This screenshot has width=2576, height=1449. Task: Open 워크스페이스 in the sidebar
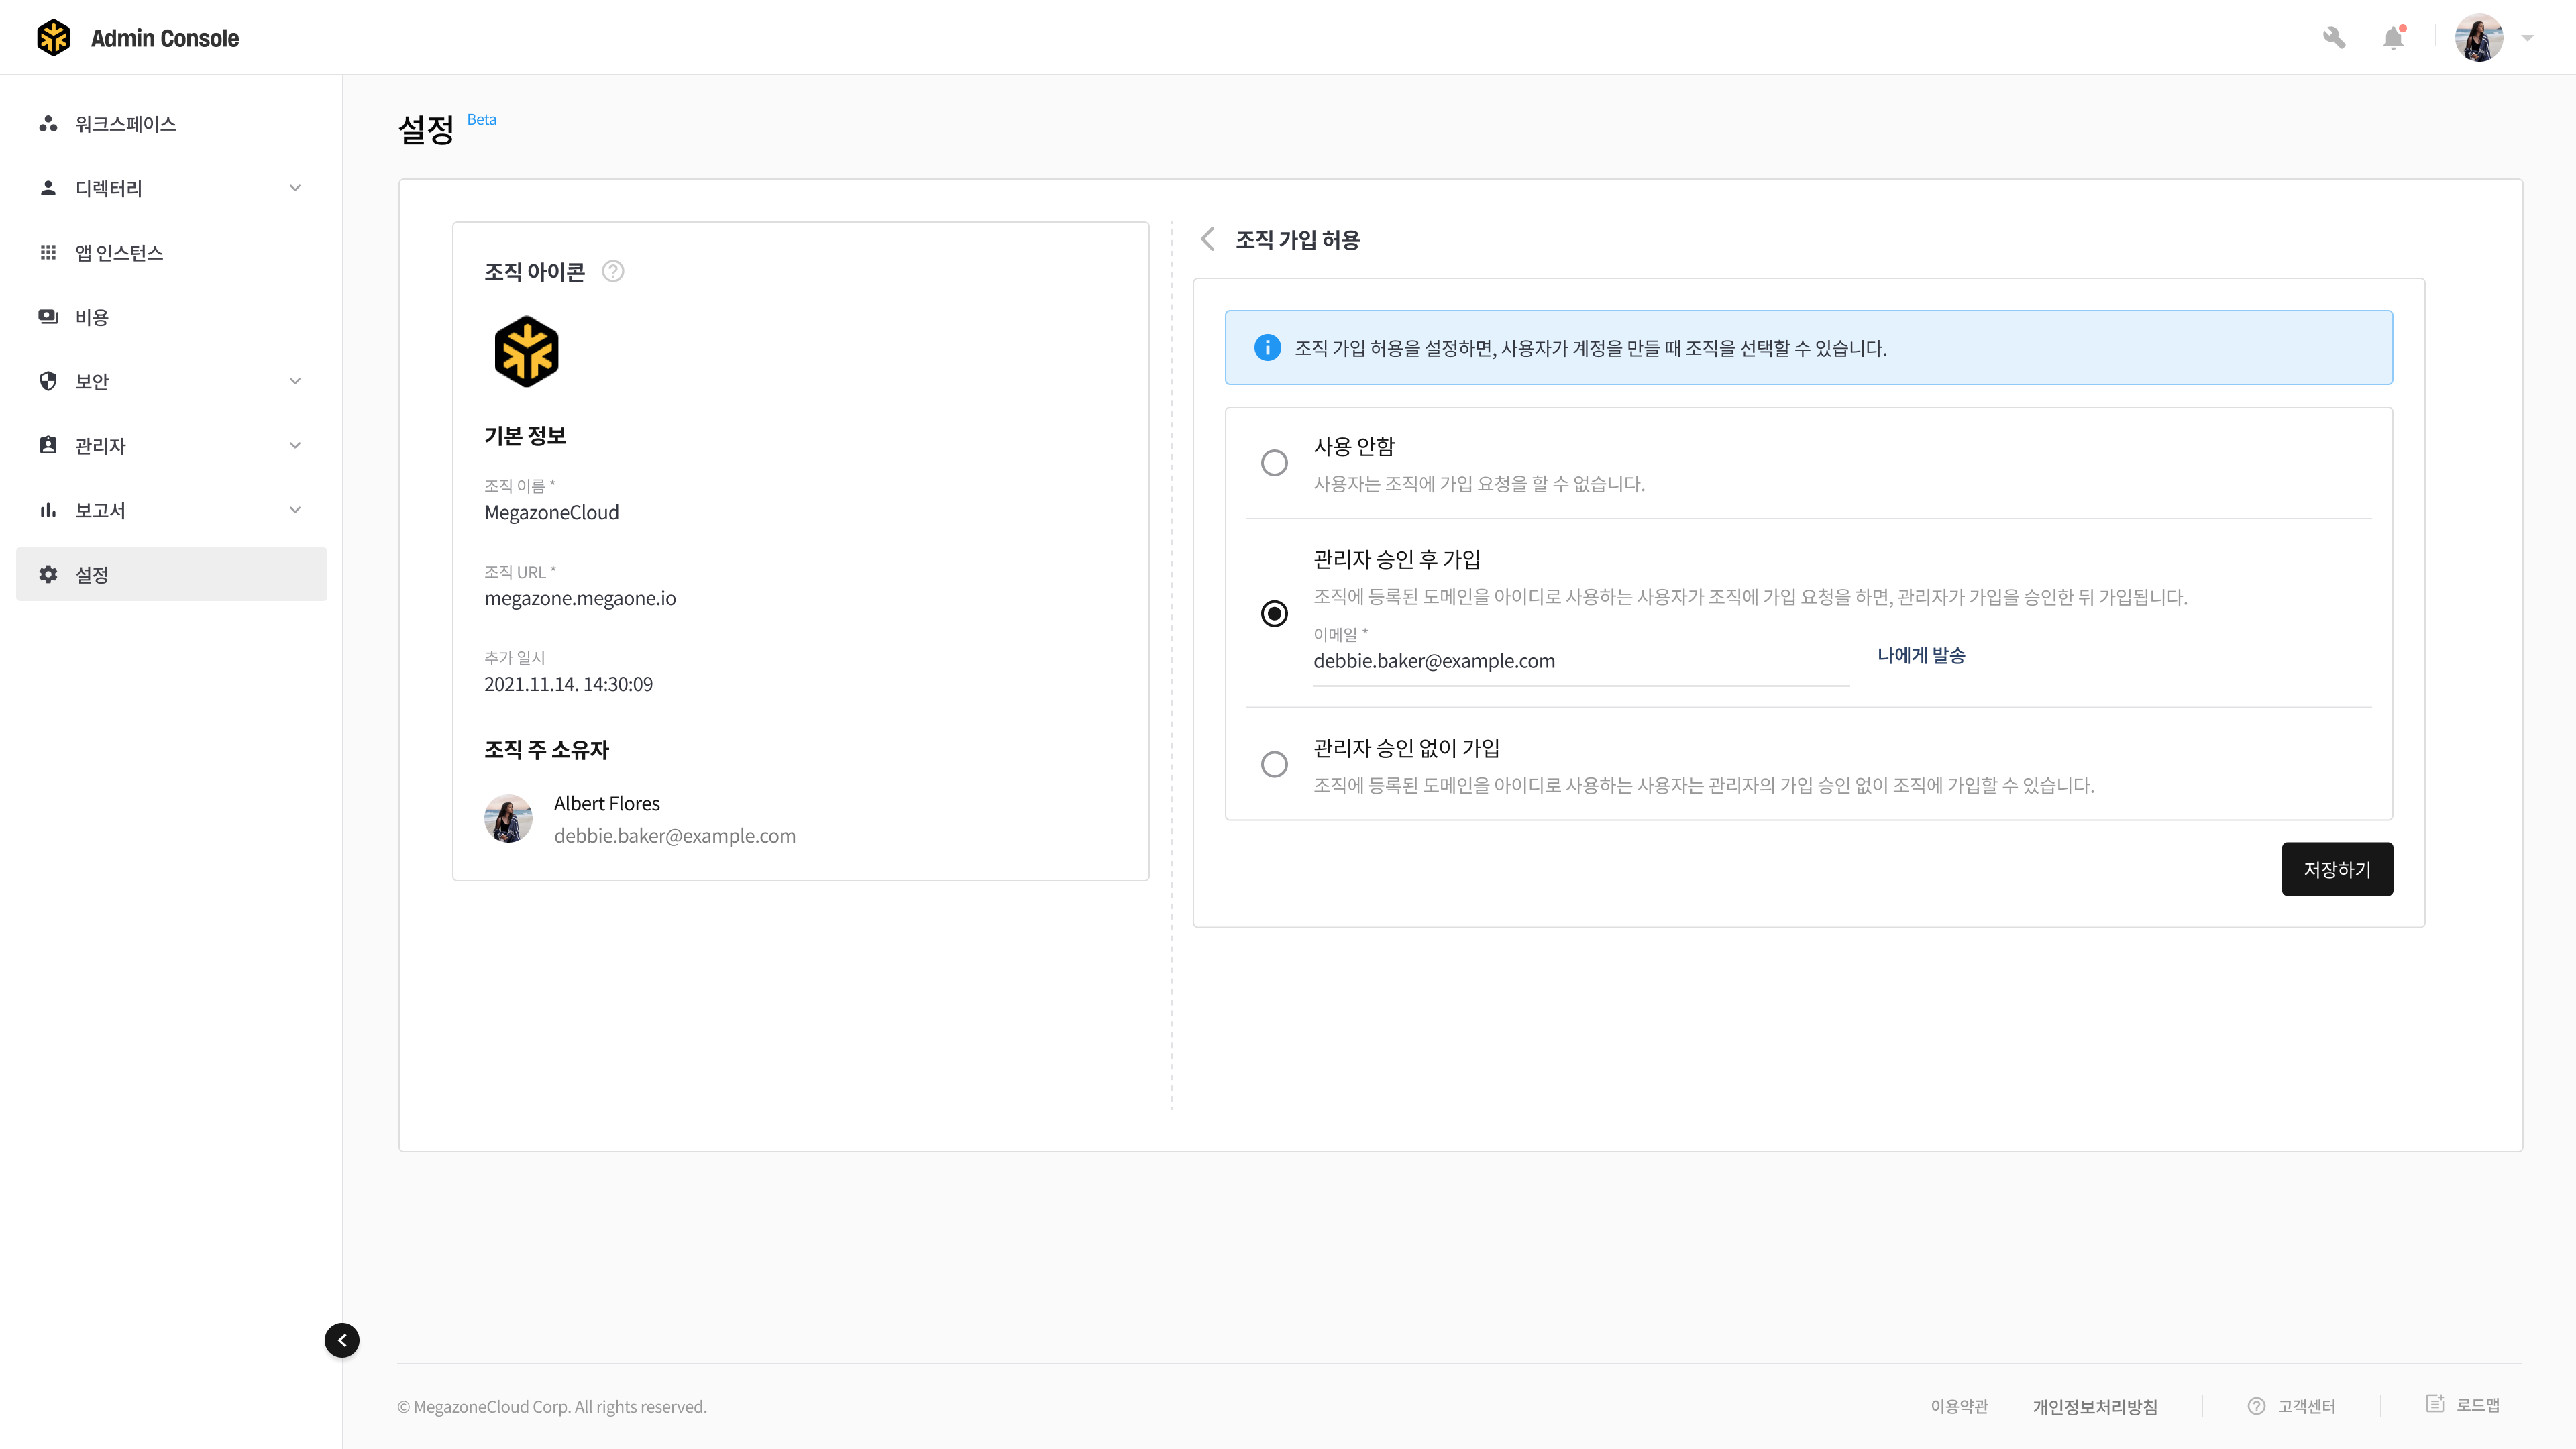[x=171, y=124]
